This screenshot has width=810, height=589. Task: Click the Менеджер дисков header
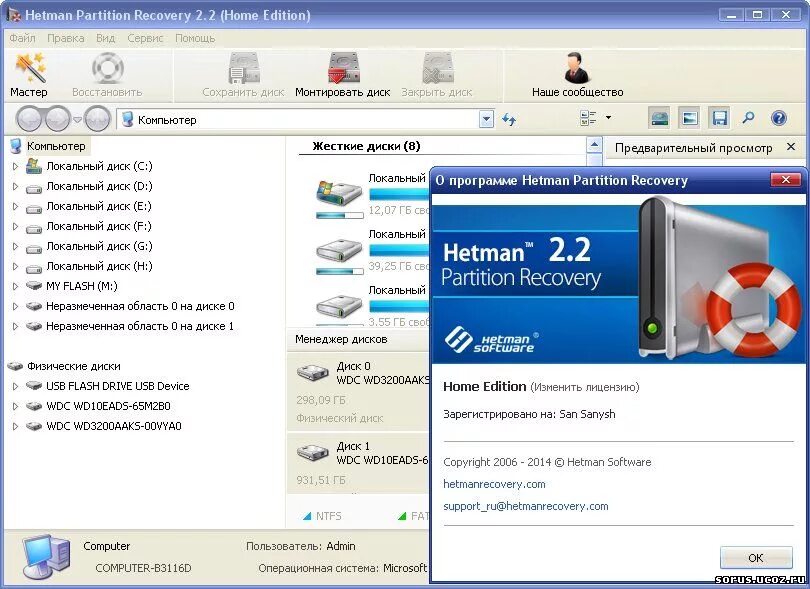tap(341, 339)
